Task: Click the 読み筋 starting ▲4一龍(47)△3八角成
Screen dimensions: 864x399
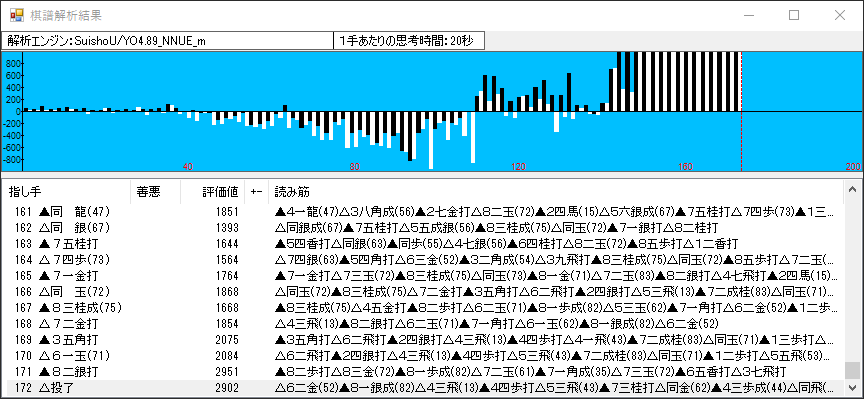Action: (555, 212)
